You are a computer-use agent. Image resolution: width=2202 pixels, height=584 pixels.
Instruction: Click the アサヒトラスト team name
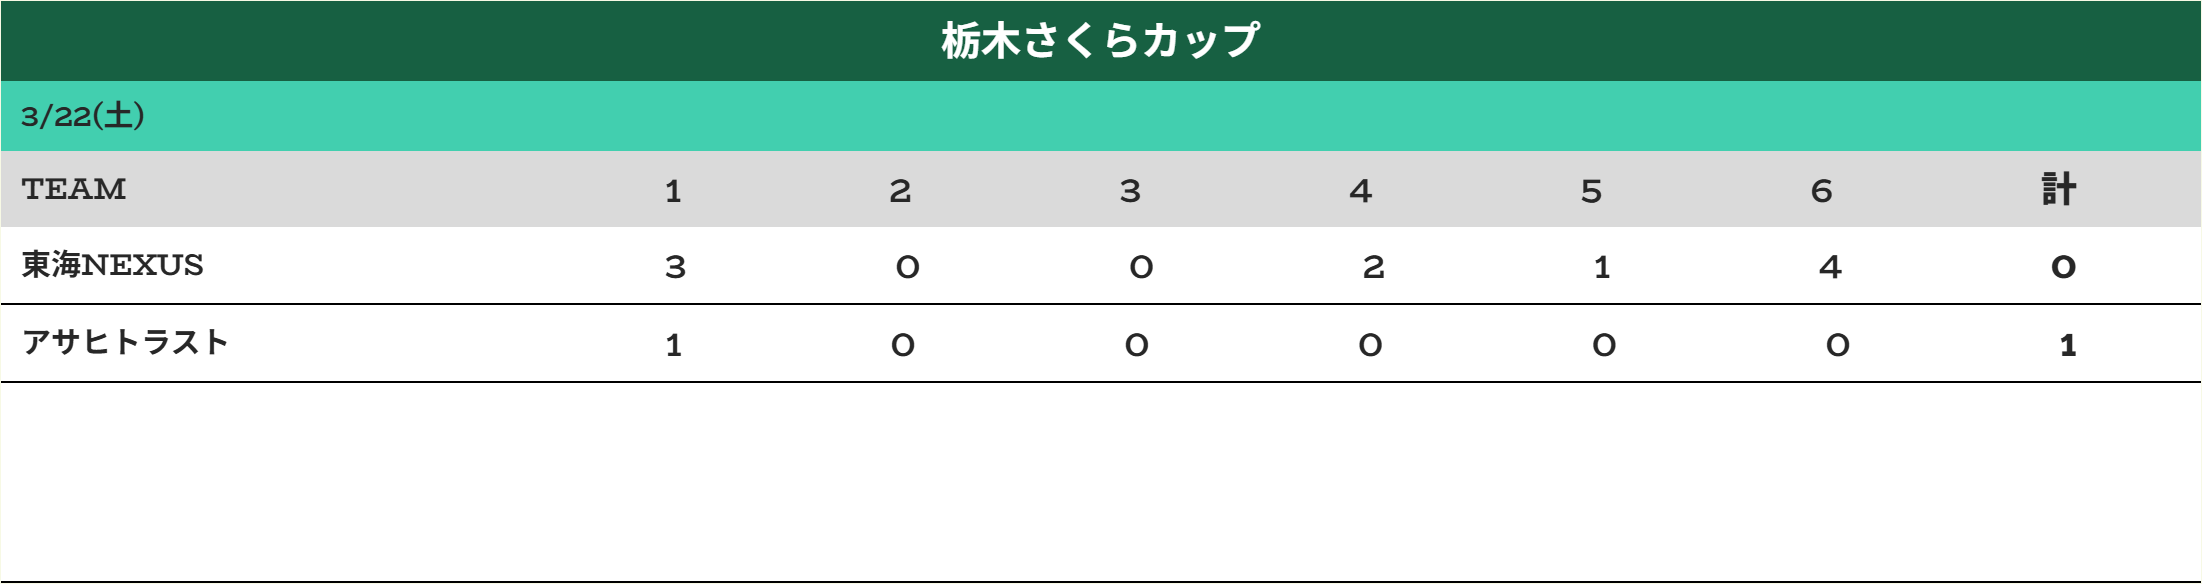click(x=126, y=342)
